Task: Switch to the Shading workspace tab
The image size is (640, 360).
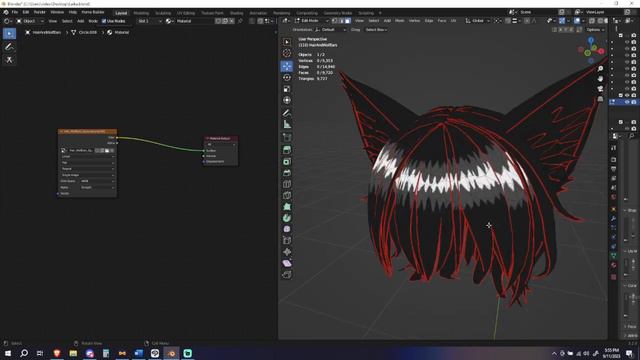Action: (236, 13)
